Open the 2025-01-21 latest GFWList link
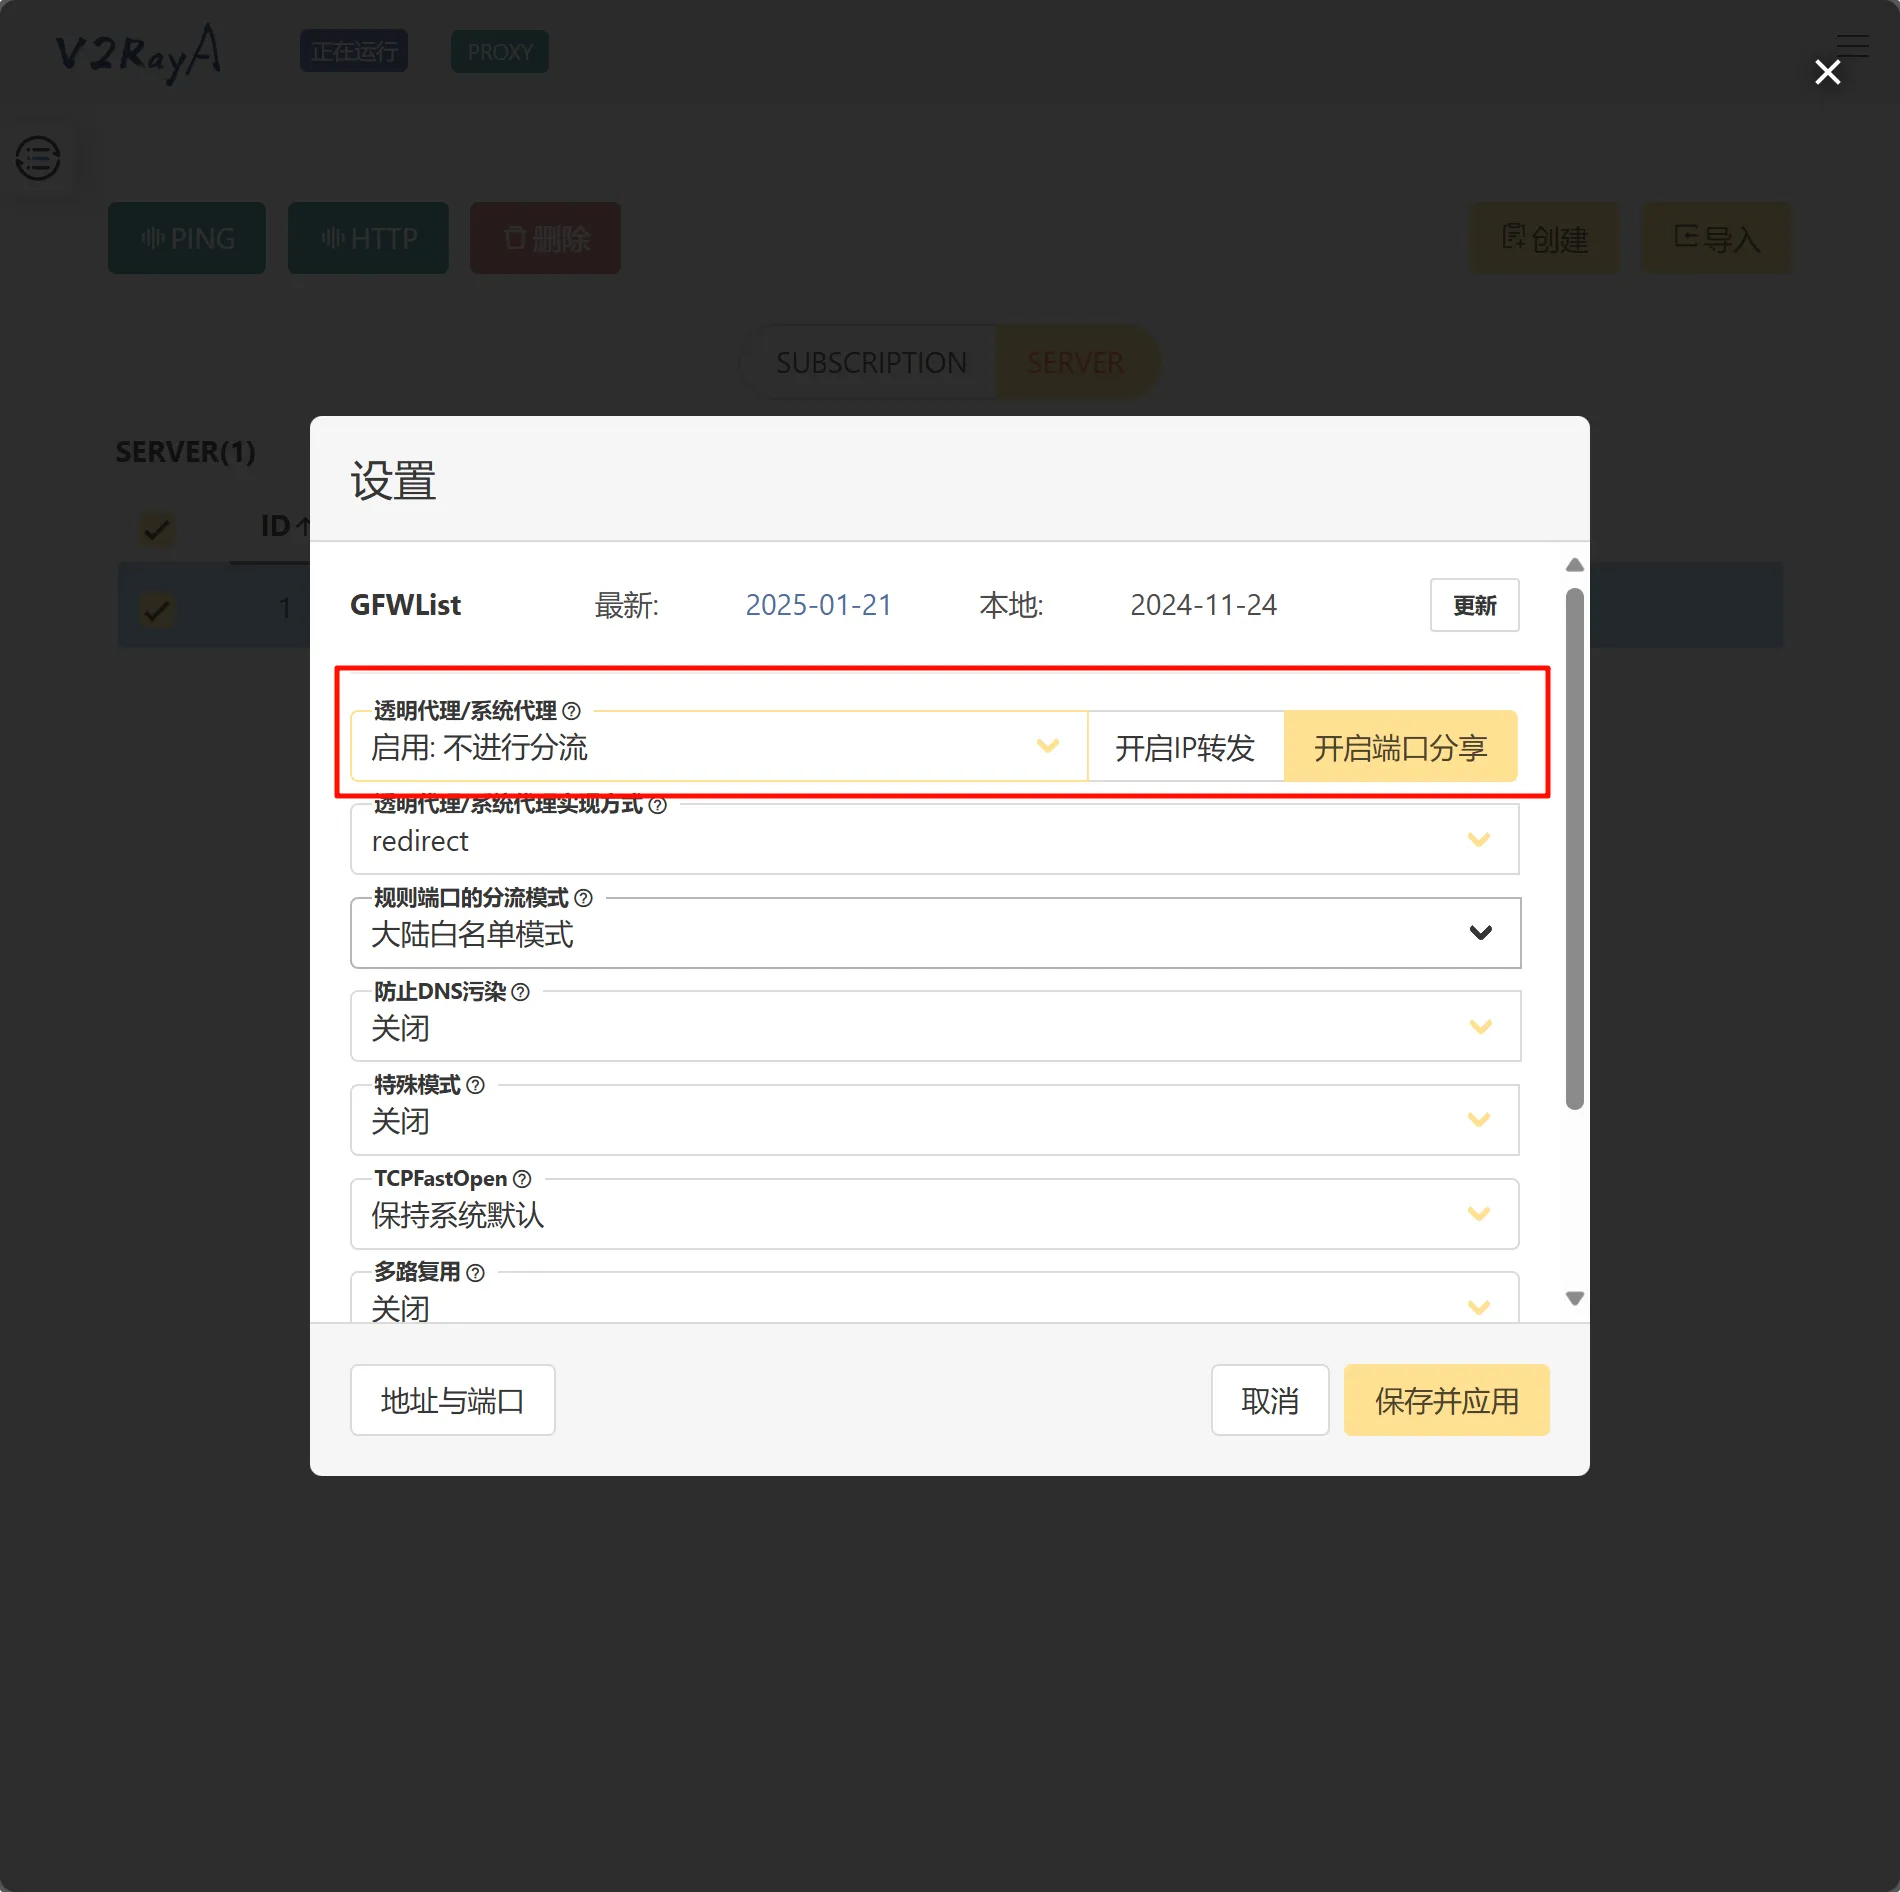1900x1892 pixels. [818, 605]
